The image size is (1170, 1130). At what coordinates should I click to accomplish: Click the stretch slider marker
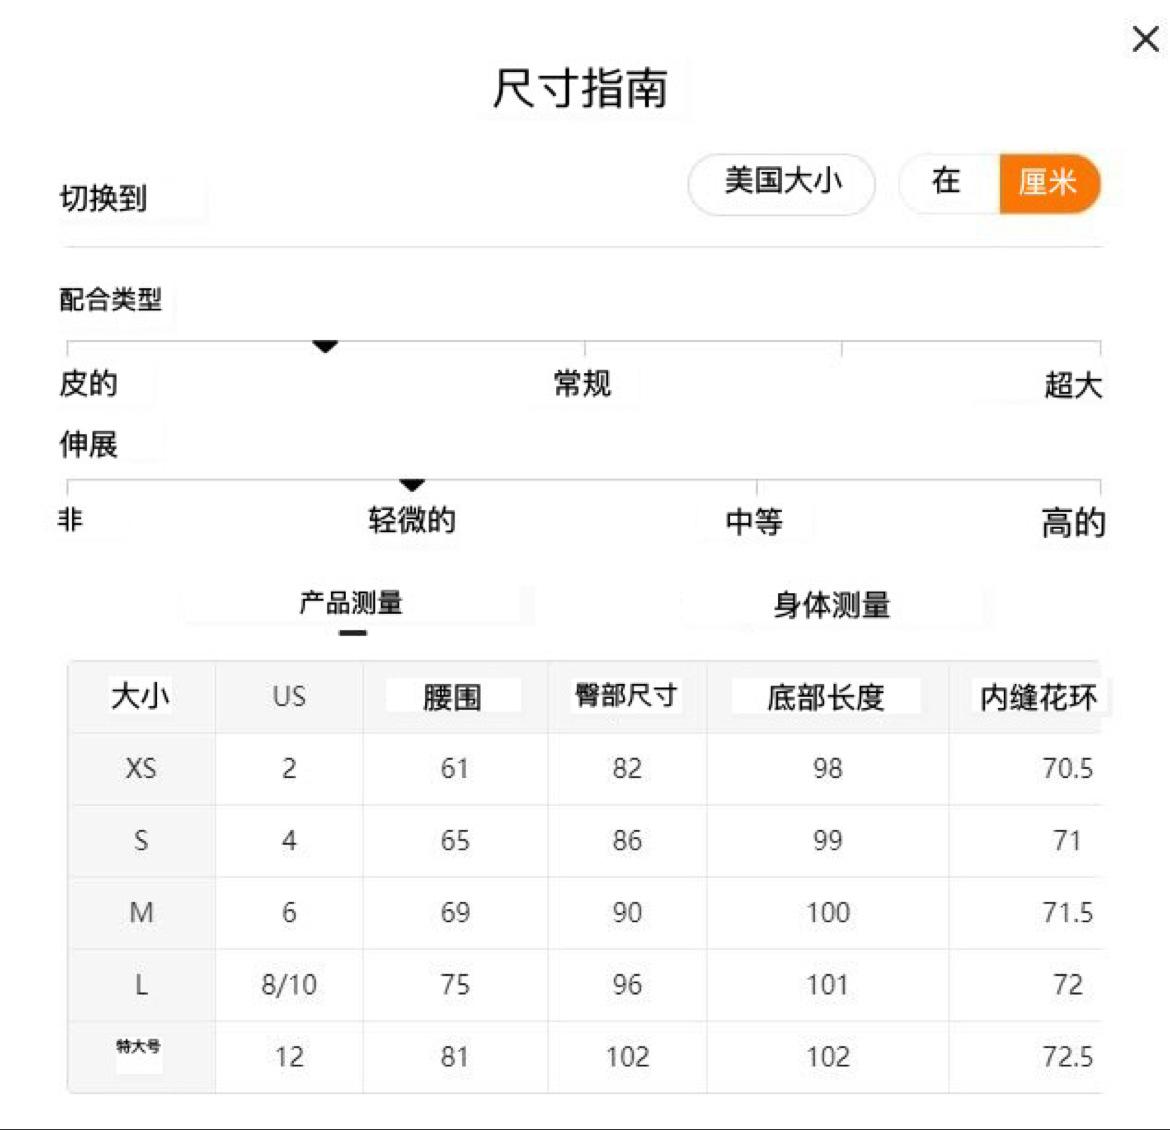pos(412,485)
